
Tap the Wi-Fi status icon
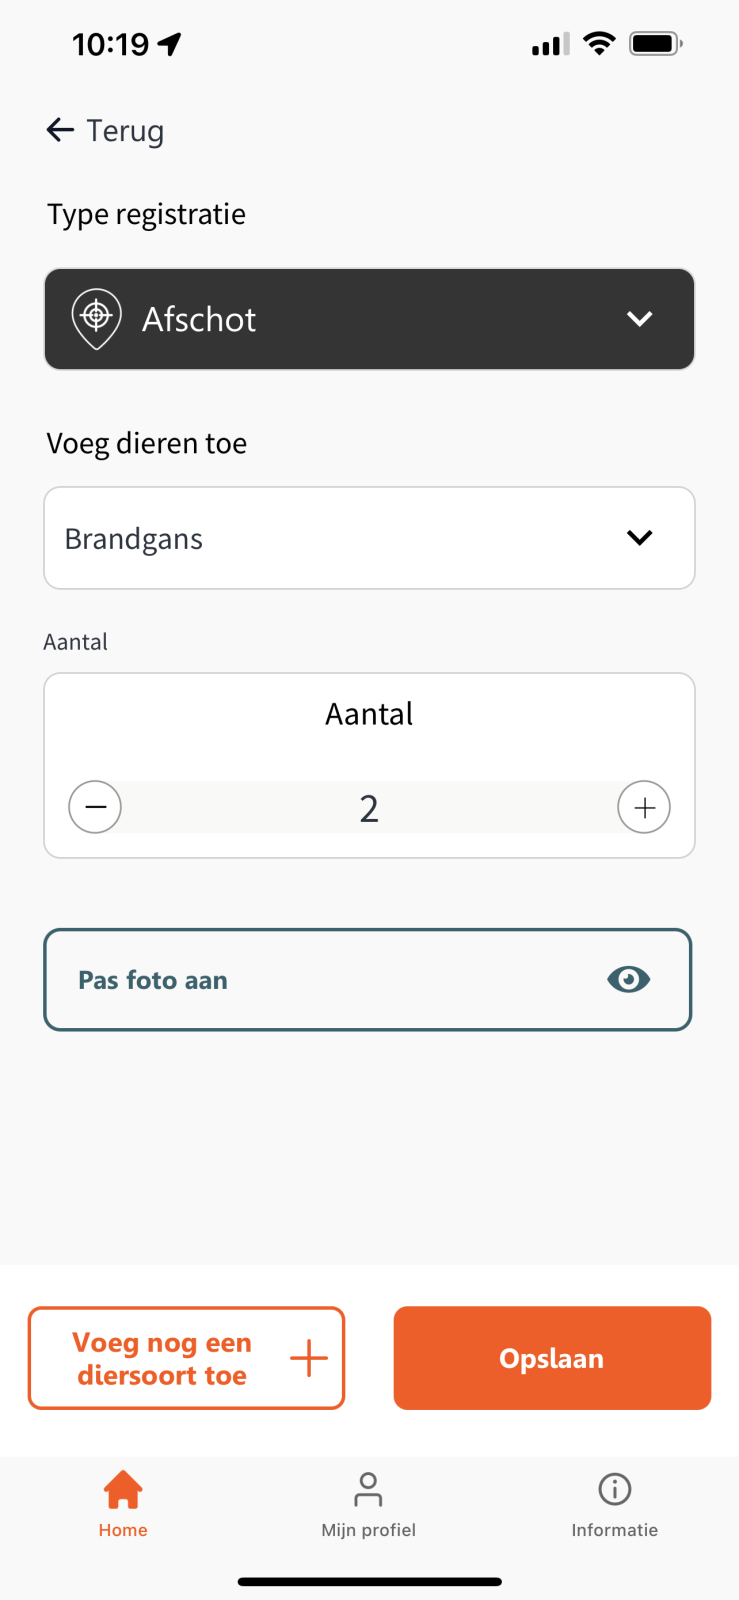[599, 43]
